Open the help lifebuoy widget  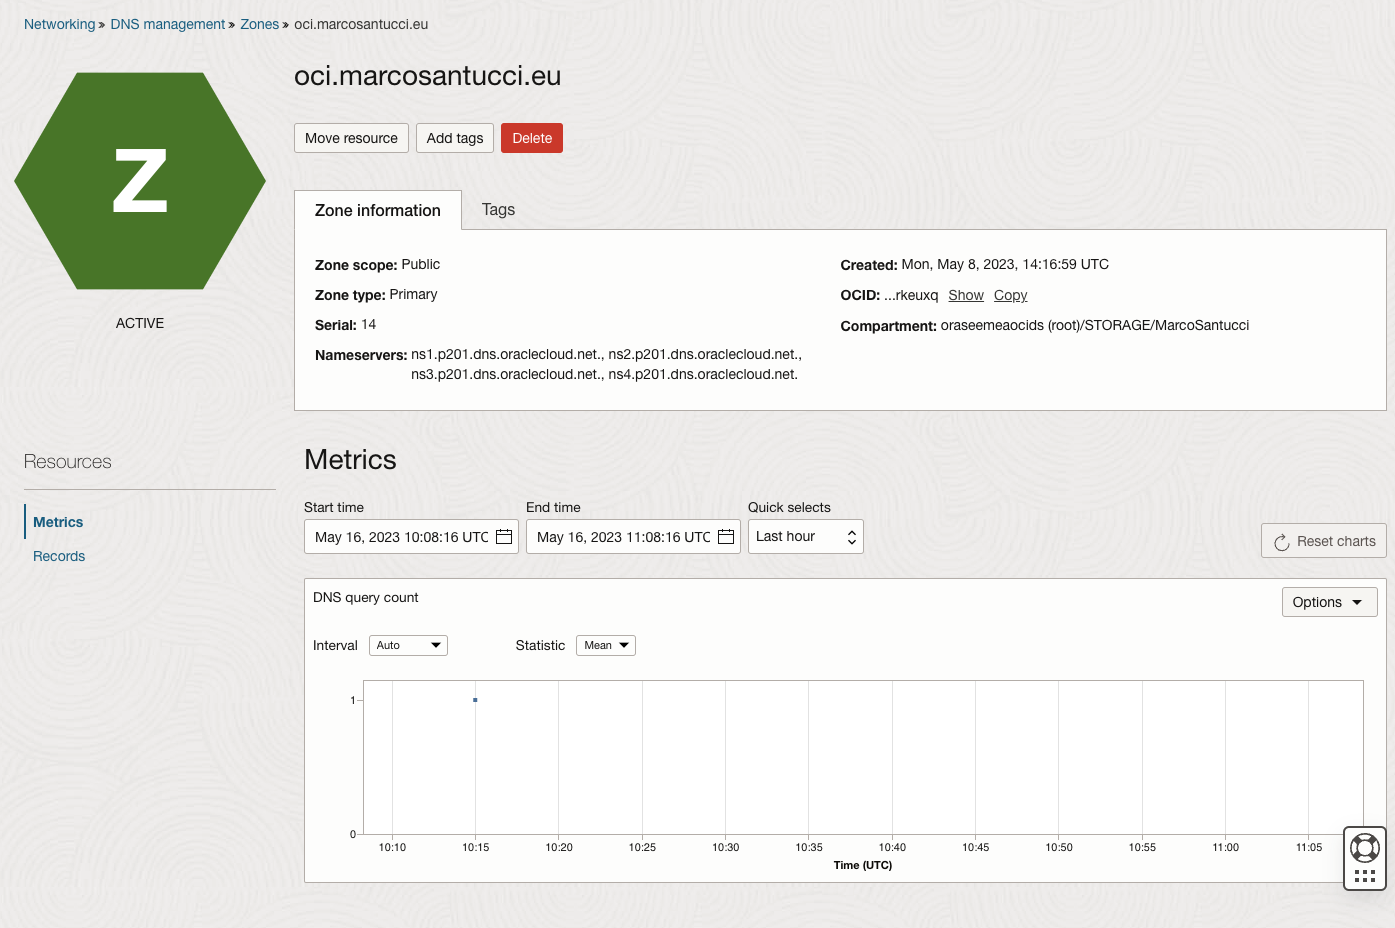(1364, 847)
